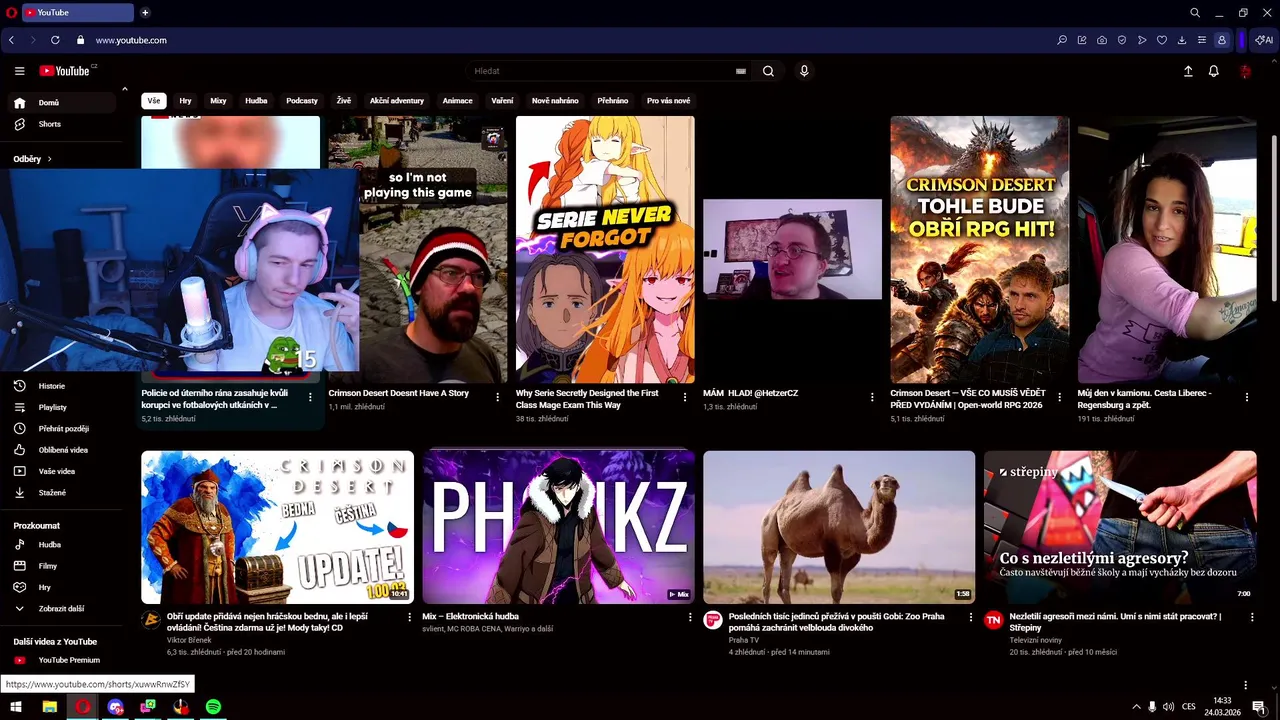Expand the Odběry section
The image size is (1280, 720).
coord(33,159)
